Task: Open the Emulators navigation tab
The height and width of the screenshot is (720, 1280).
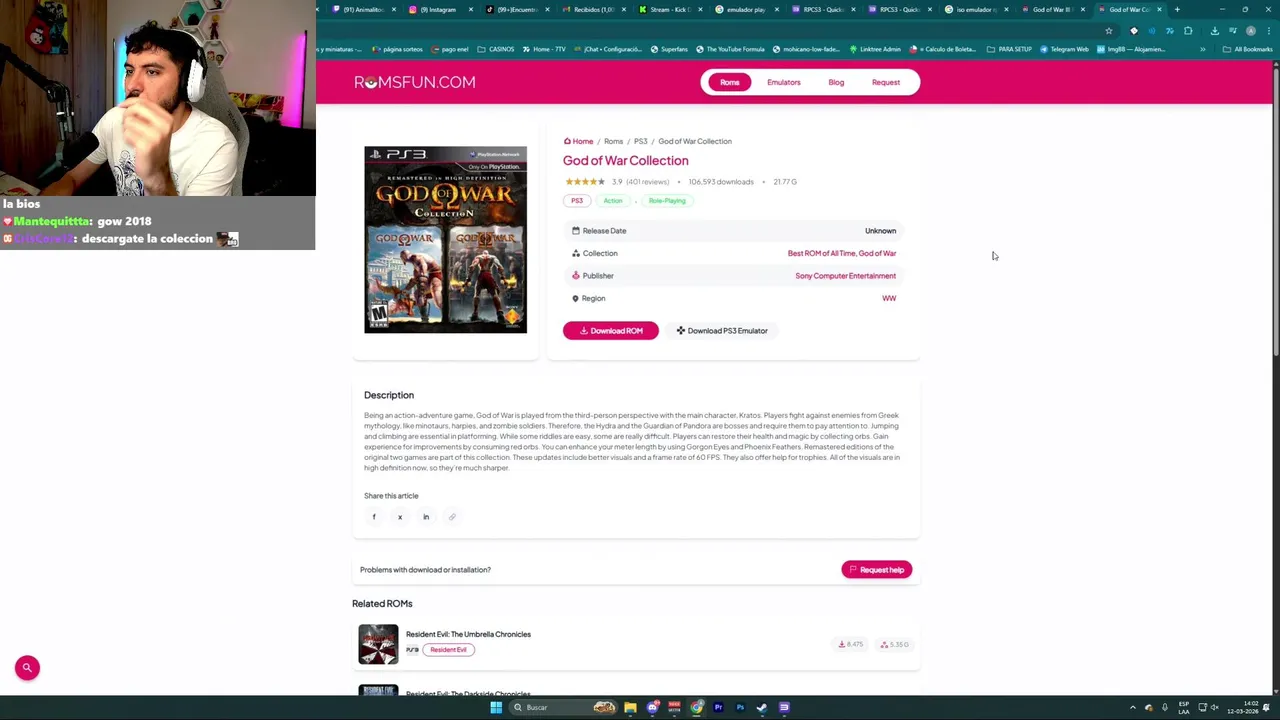Action: [x=784, y=82]
